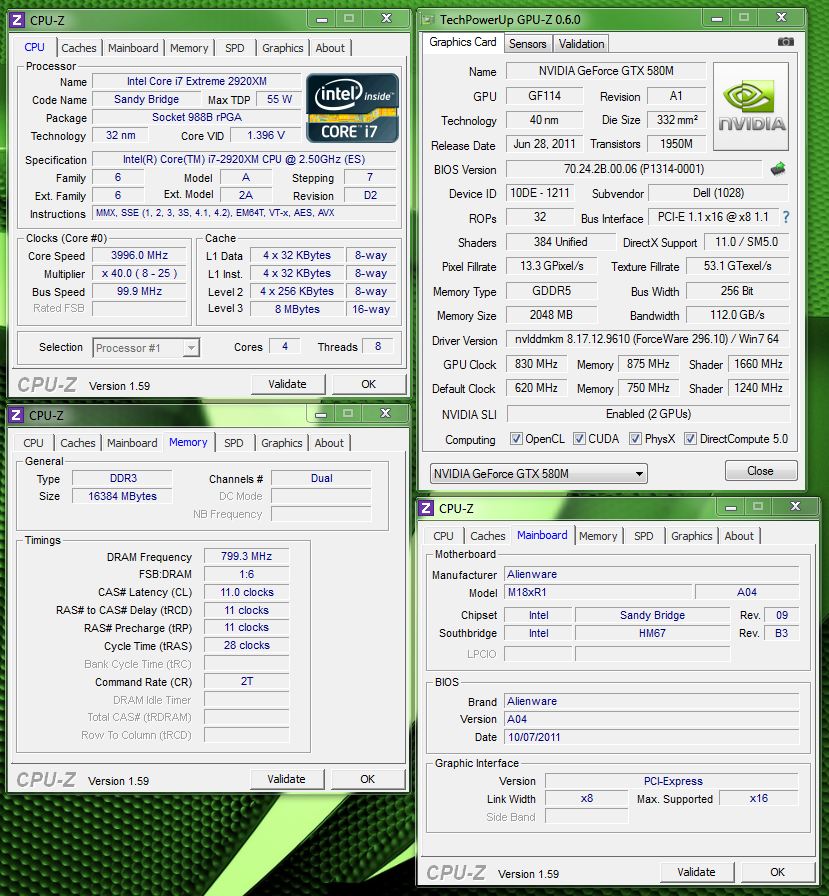Toggle the CUDA checkbox
The image size is (829, 896).
[579, 439]
